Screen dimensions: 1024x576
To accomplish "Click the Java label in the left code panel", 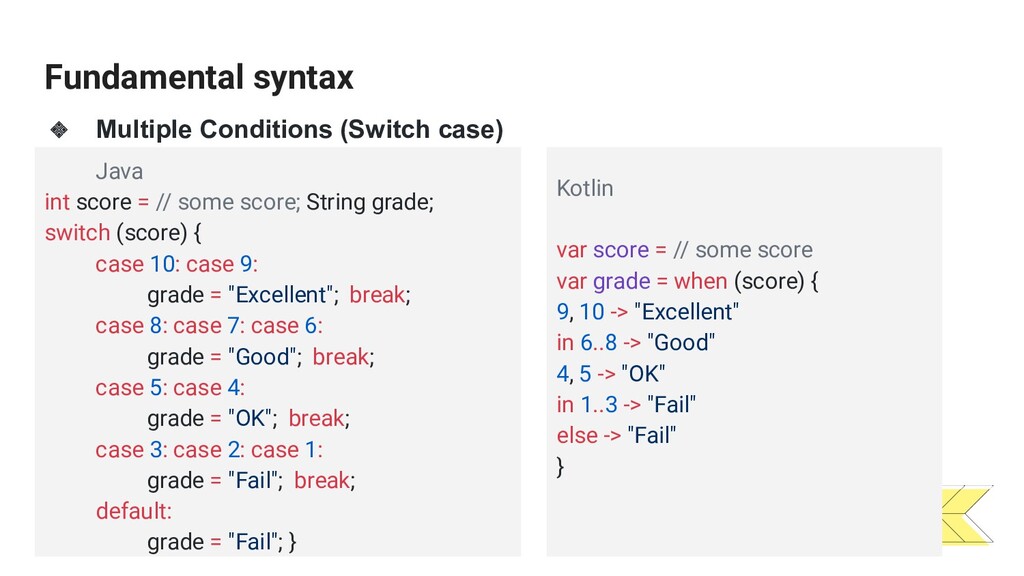I will point(119,171).
